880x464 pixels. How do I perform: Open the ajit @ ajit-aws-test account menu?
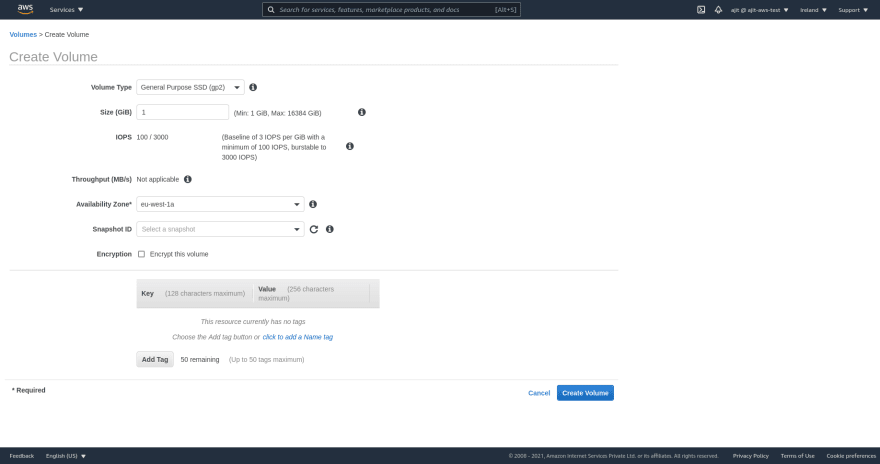click(759, 10)
